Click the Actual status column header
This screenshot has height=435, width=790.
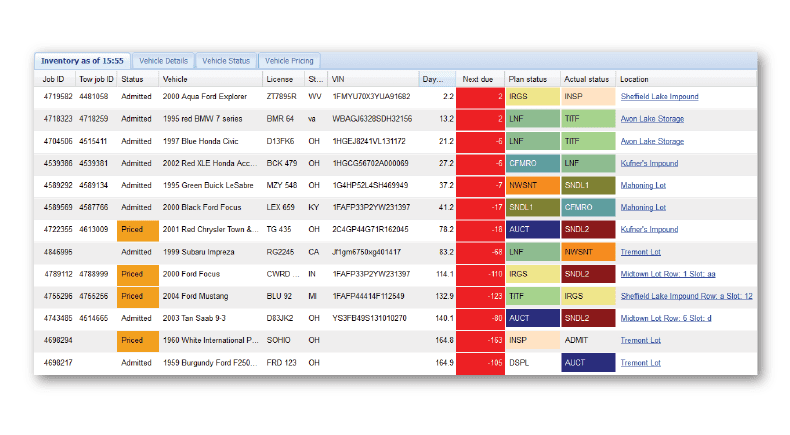(586, 79)
